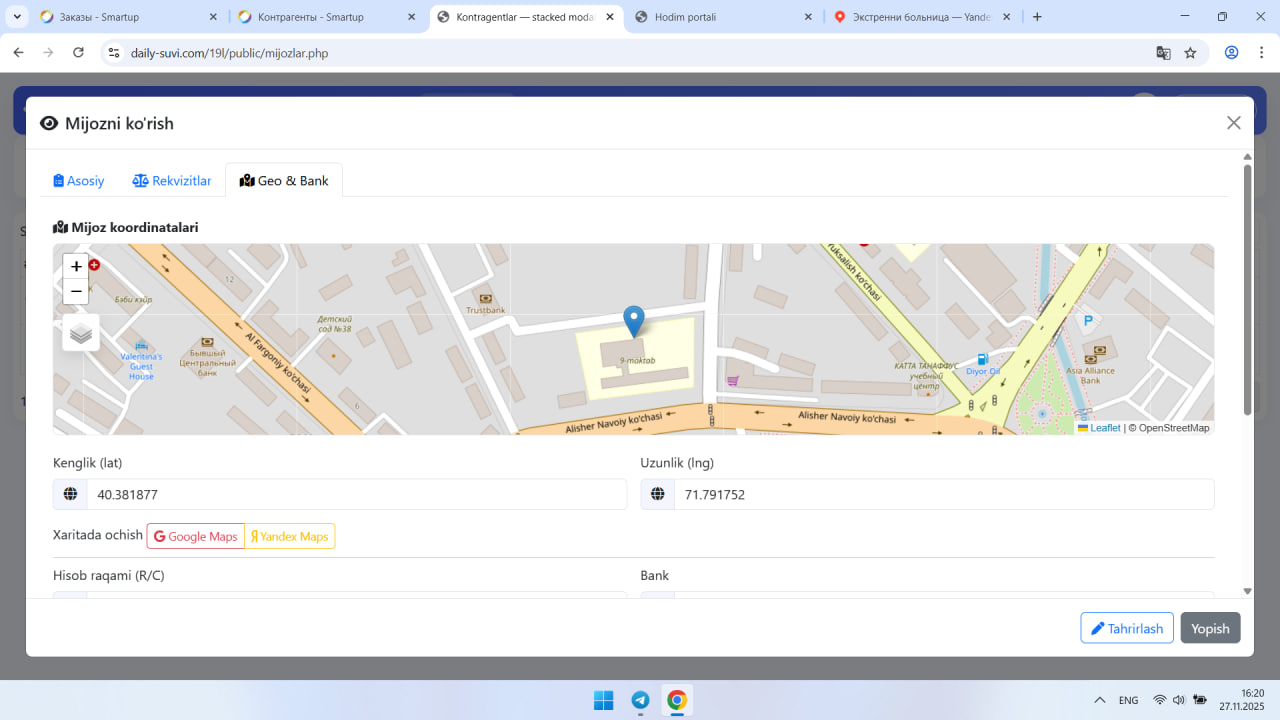Switch to the Asosiy tab
The image size is (1280, 720).
(79, 181)
